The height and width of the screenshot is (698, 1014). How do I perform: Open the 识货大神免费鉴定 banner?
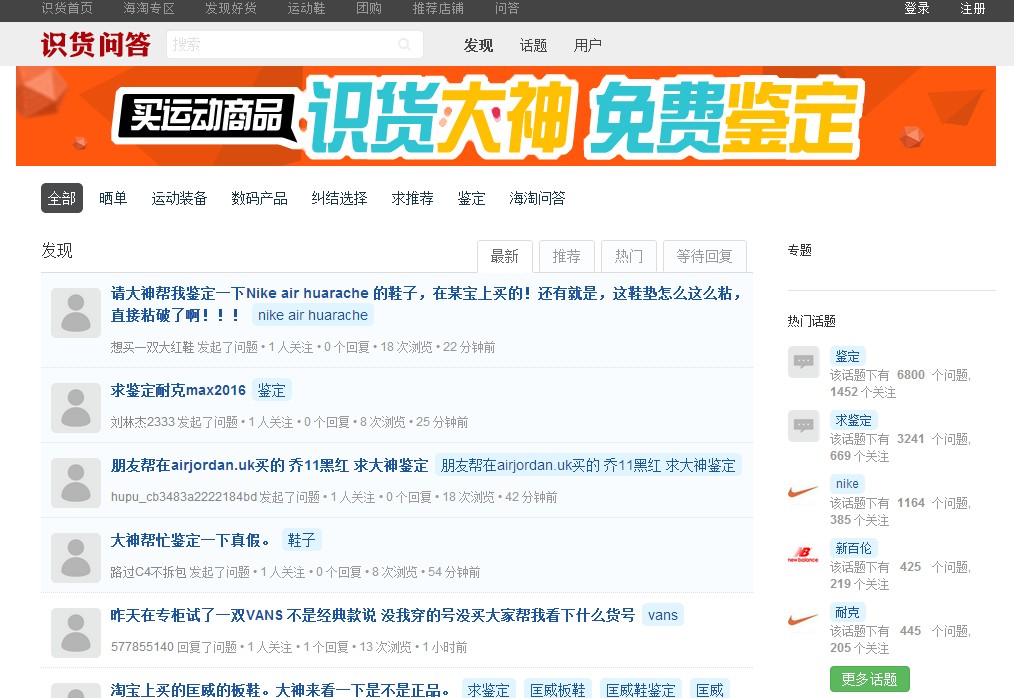506,116
